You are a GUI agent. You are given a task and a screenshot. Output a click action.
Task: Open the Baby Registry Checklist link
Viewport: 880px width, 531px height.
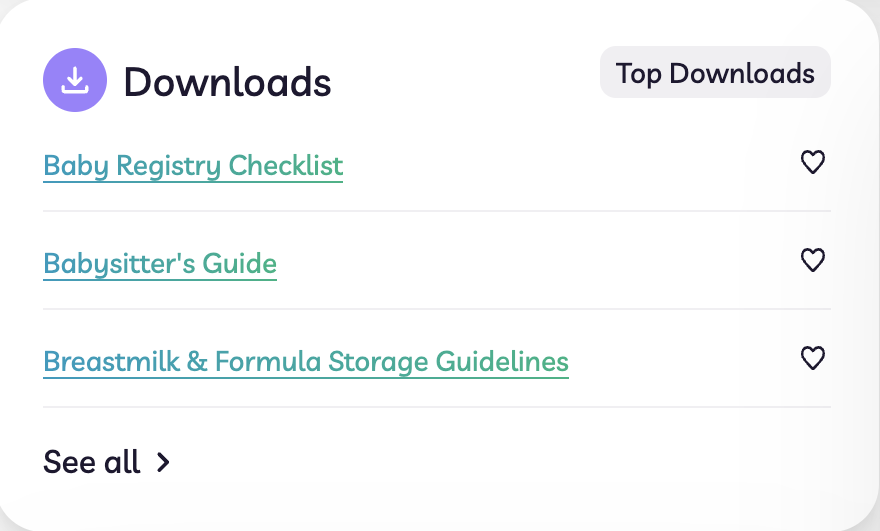(193, 167)
